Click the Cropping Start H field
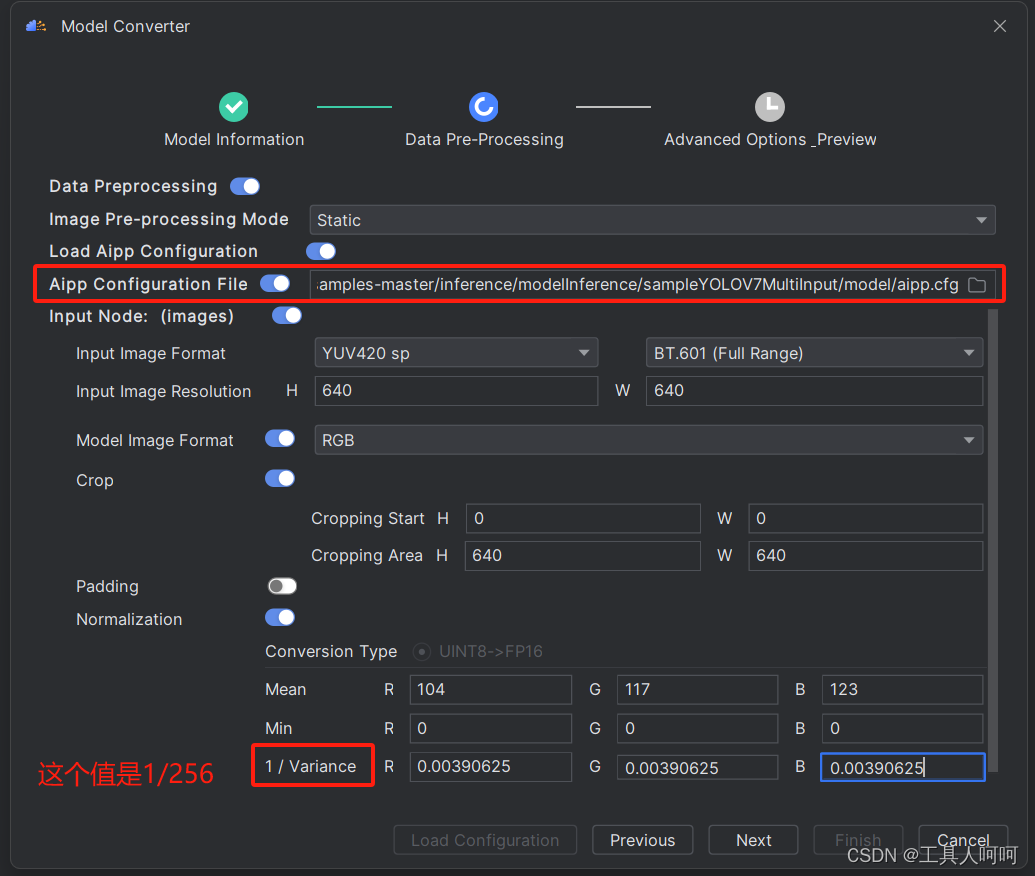This screenshot has height=876, width=1035. pyautogui.click(x=583, y=518)
